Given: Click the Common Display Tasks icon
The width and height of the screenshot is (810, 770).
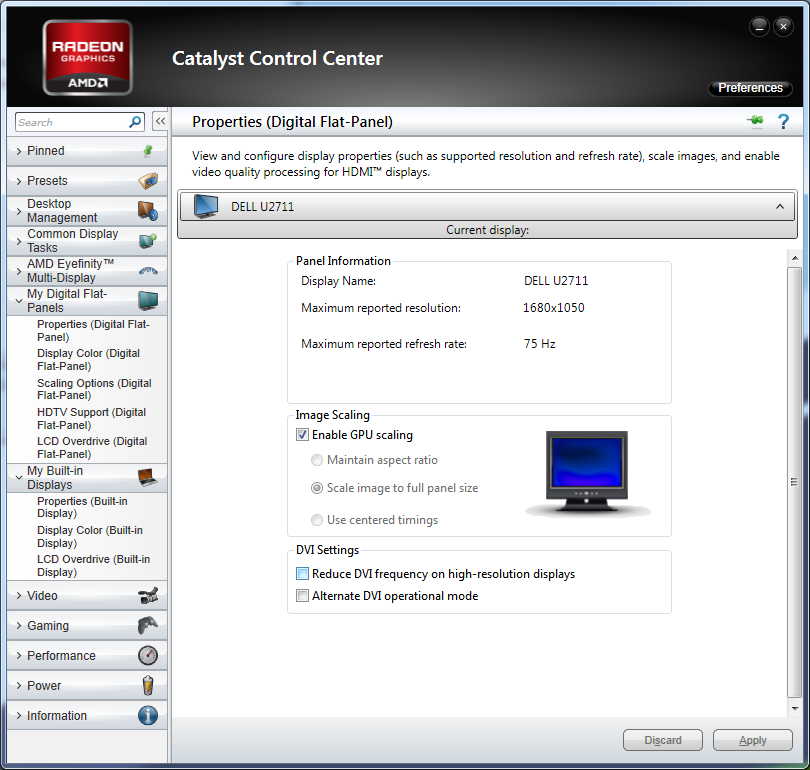Looking at the screenshot, I should tap(148, 241).
